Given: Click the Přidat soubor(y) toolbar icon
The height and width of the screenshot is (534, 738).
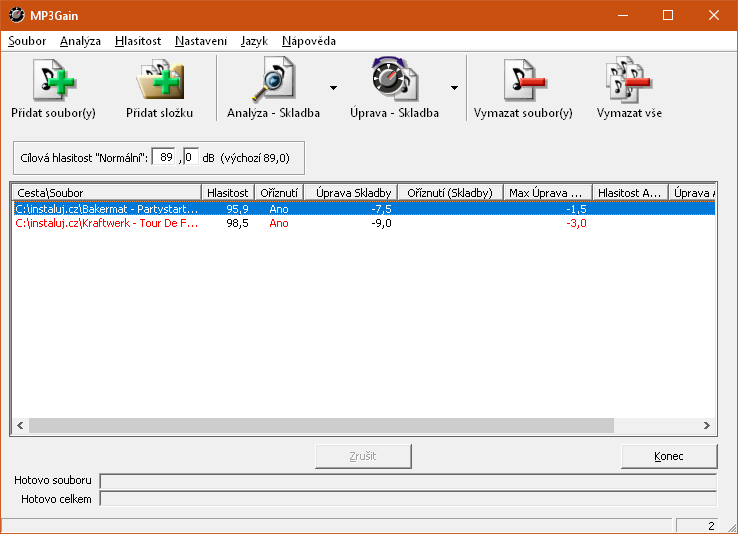Looking at the screenshot, I should click(53, 82).
